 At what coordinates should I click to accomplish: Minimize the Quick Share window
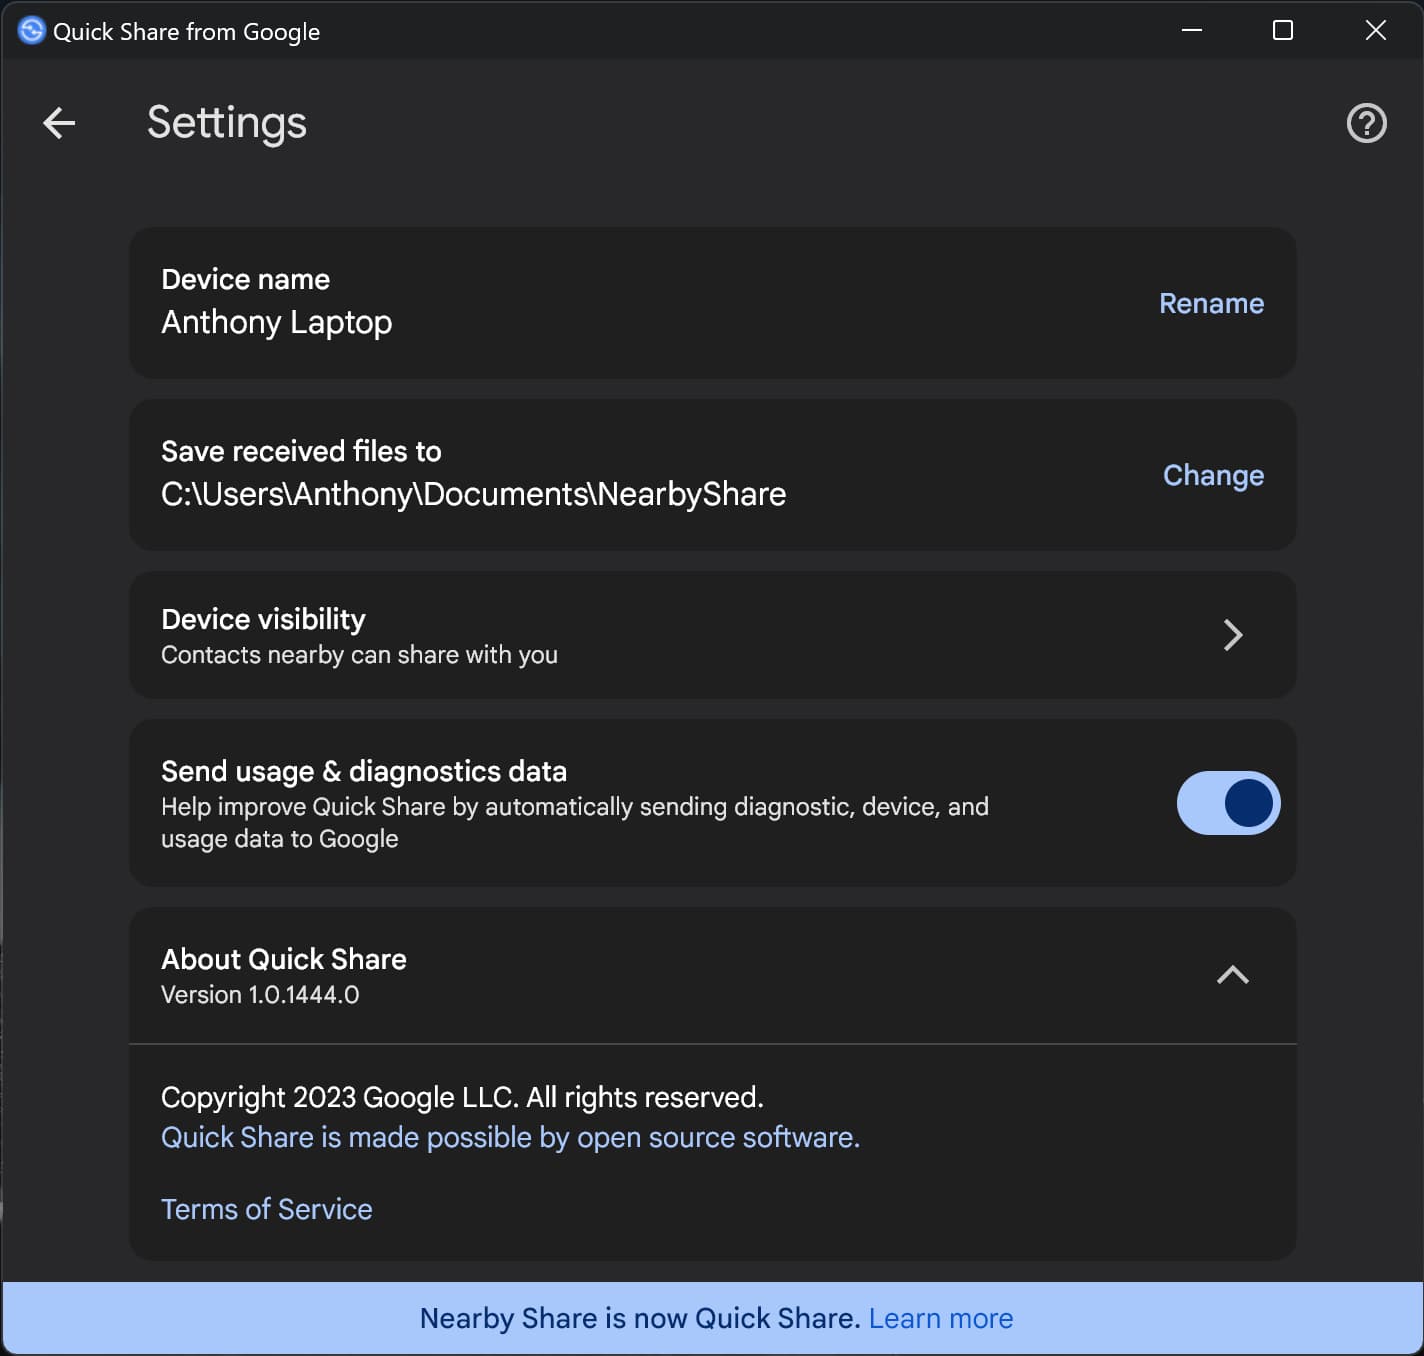pos(1191,30)
